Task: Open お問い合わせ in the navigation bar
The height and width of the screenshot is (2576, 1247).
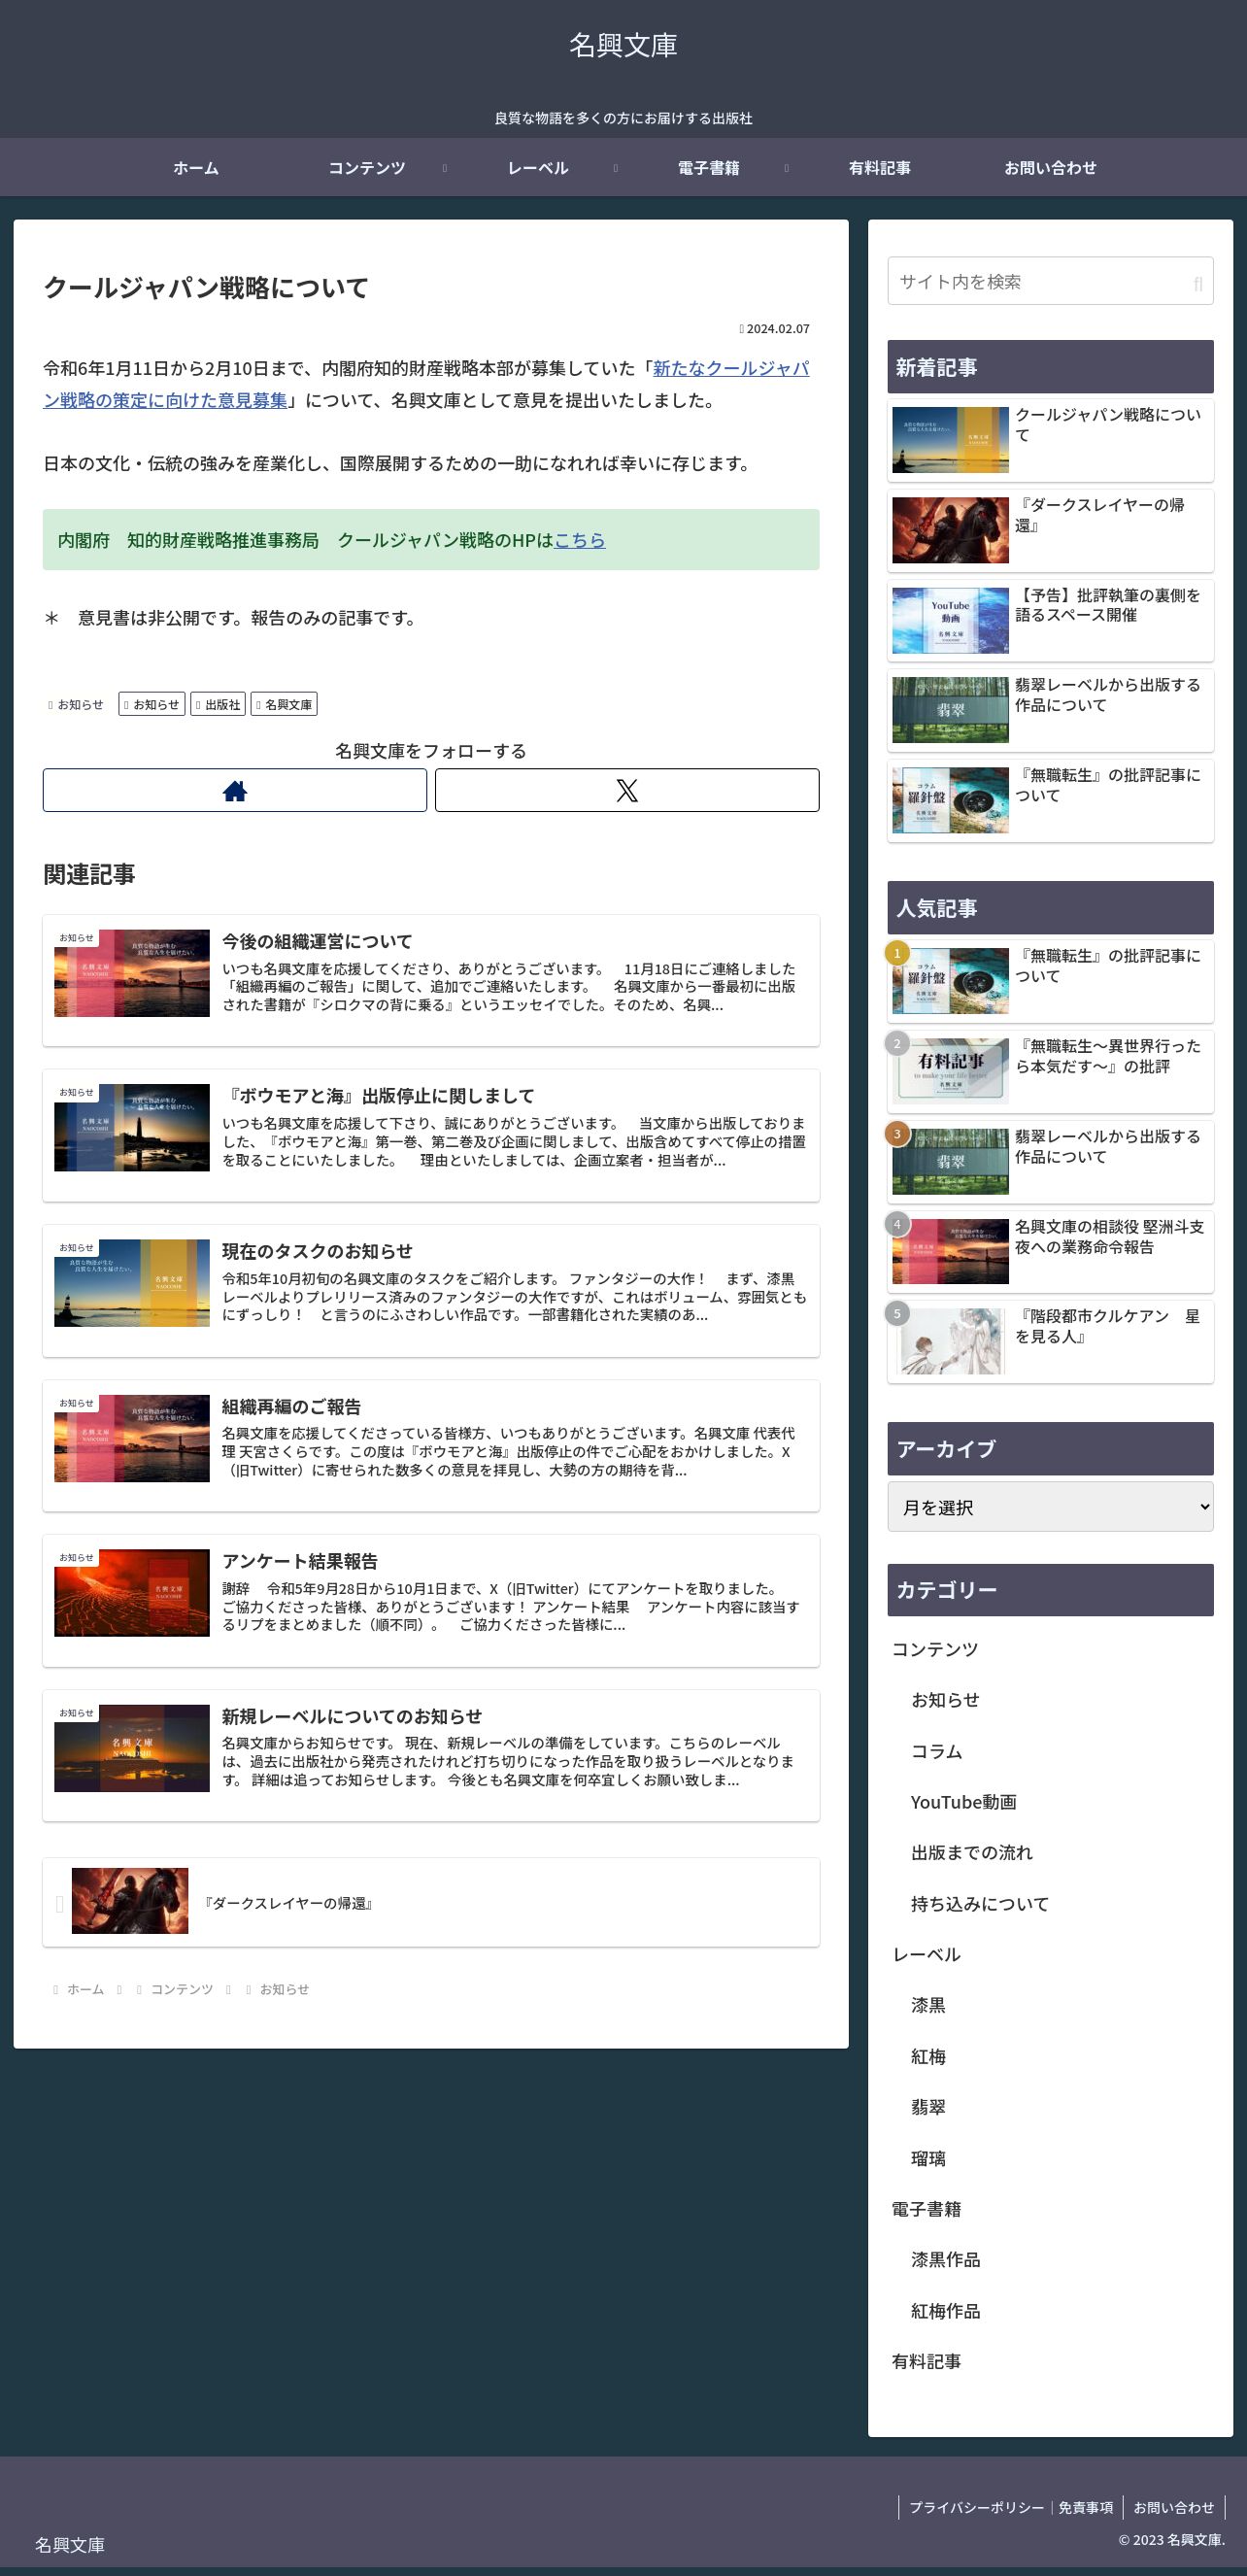Action: click(x=1050, y=168)
